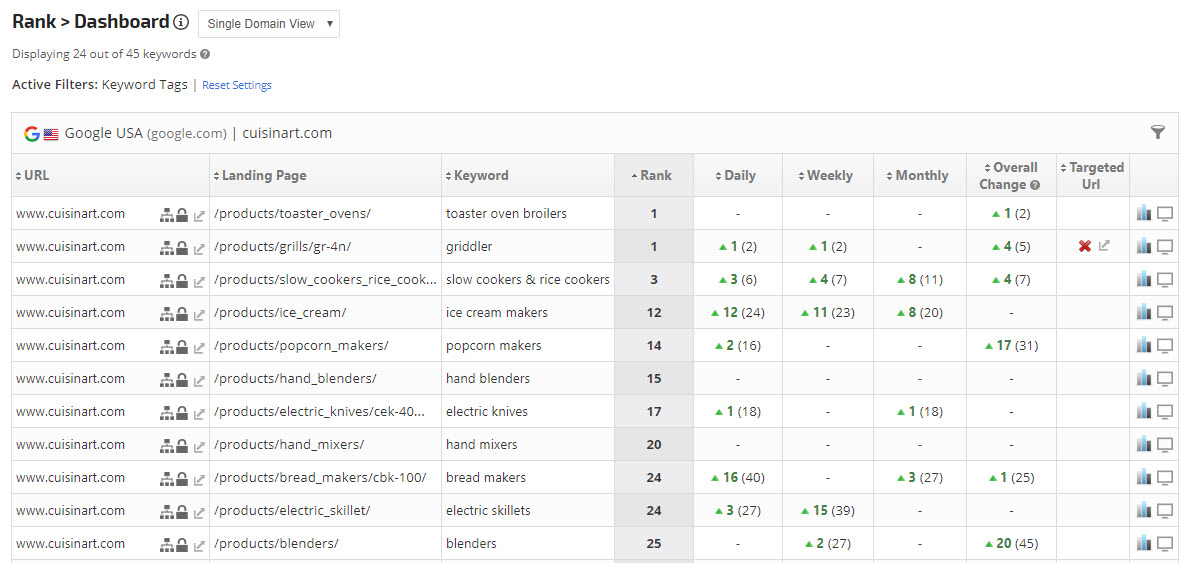The height and width of the screenshot is (563, 1189).
Task: Click the cuisinart.com domain title
Action: pyautogui.click(x=287, y=134)
